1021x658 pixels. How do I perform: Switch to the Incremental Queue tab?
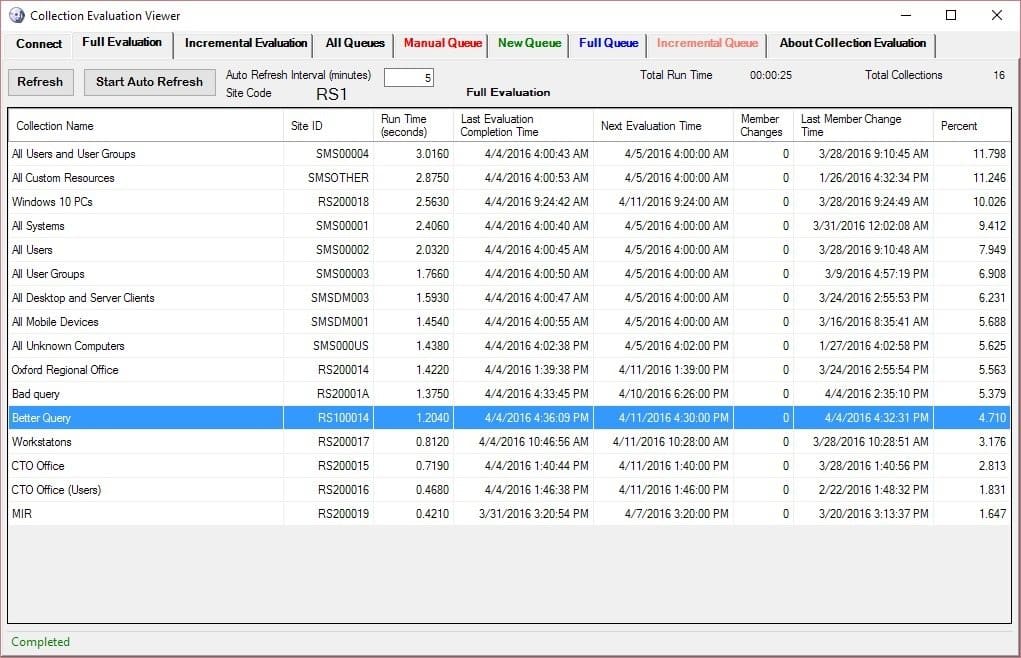click(x=707, y=43)
